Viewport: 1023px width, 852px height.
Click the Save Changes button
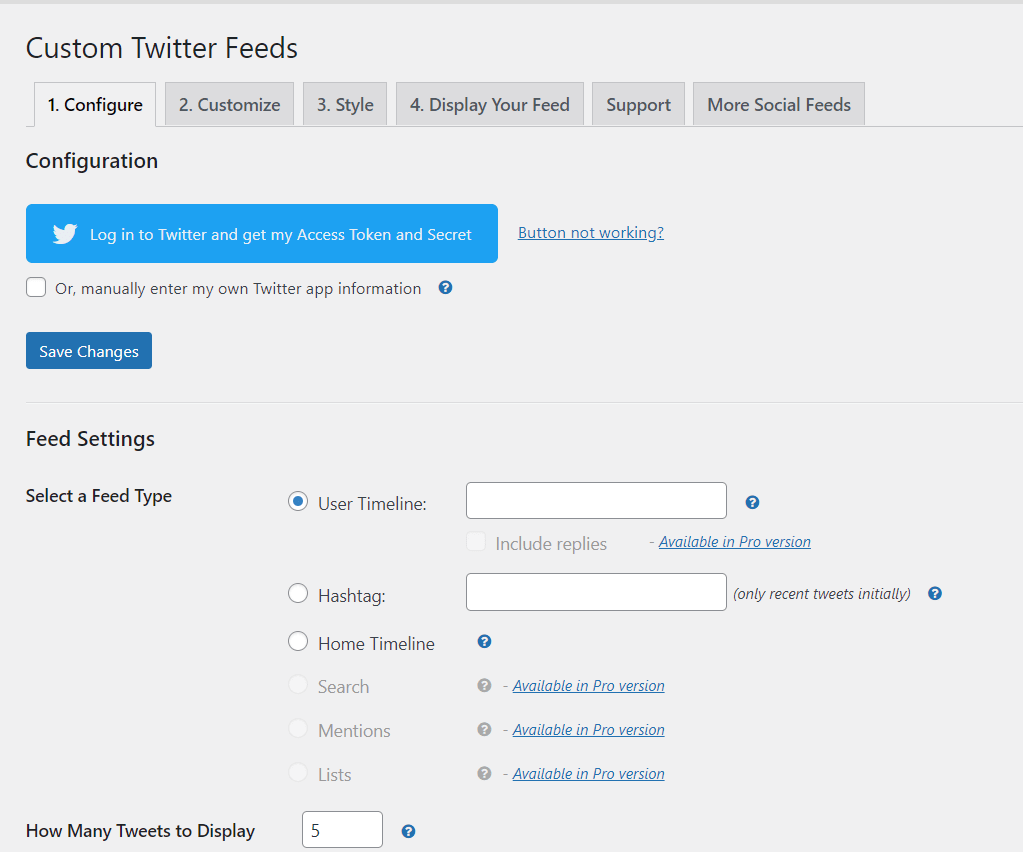(x=89, y=351)
